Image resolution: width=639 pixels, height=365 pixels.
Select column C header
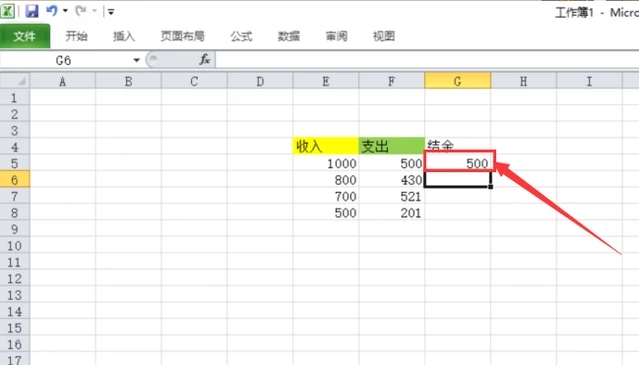[194, 81]
